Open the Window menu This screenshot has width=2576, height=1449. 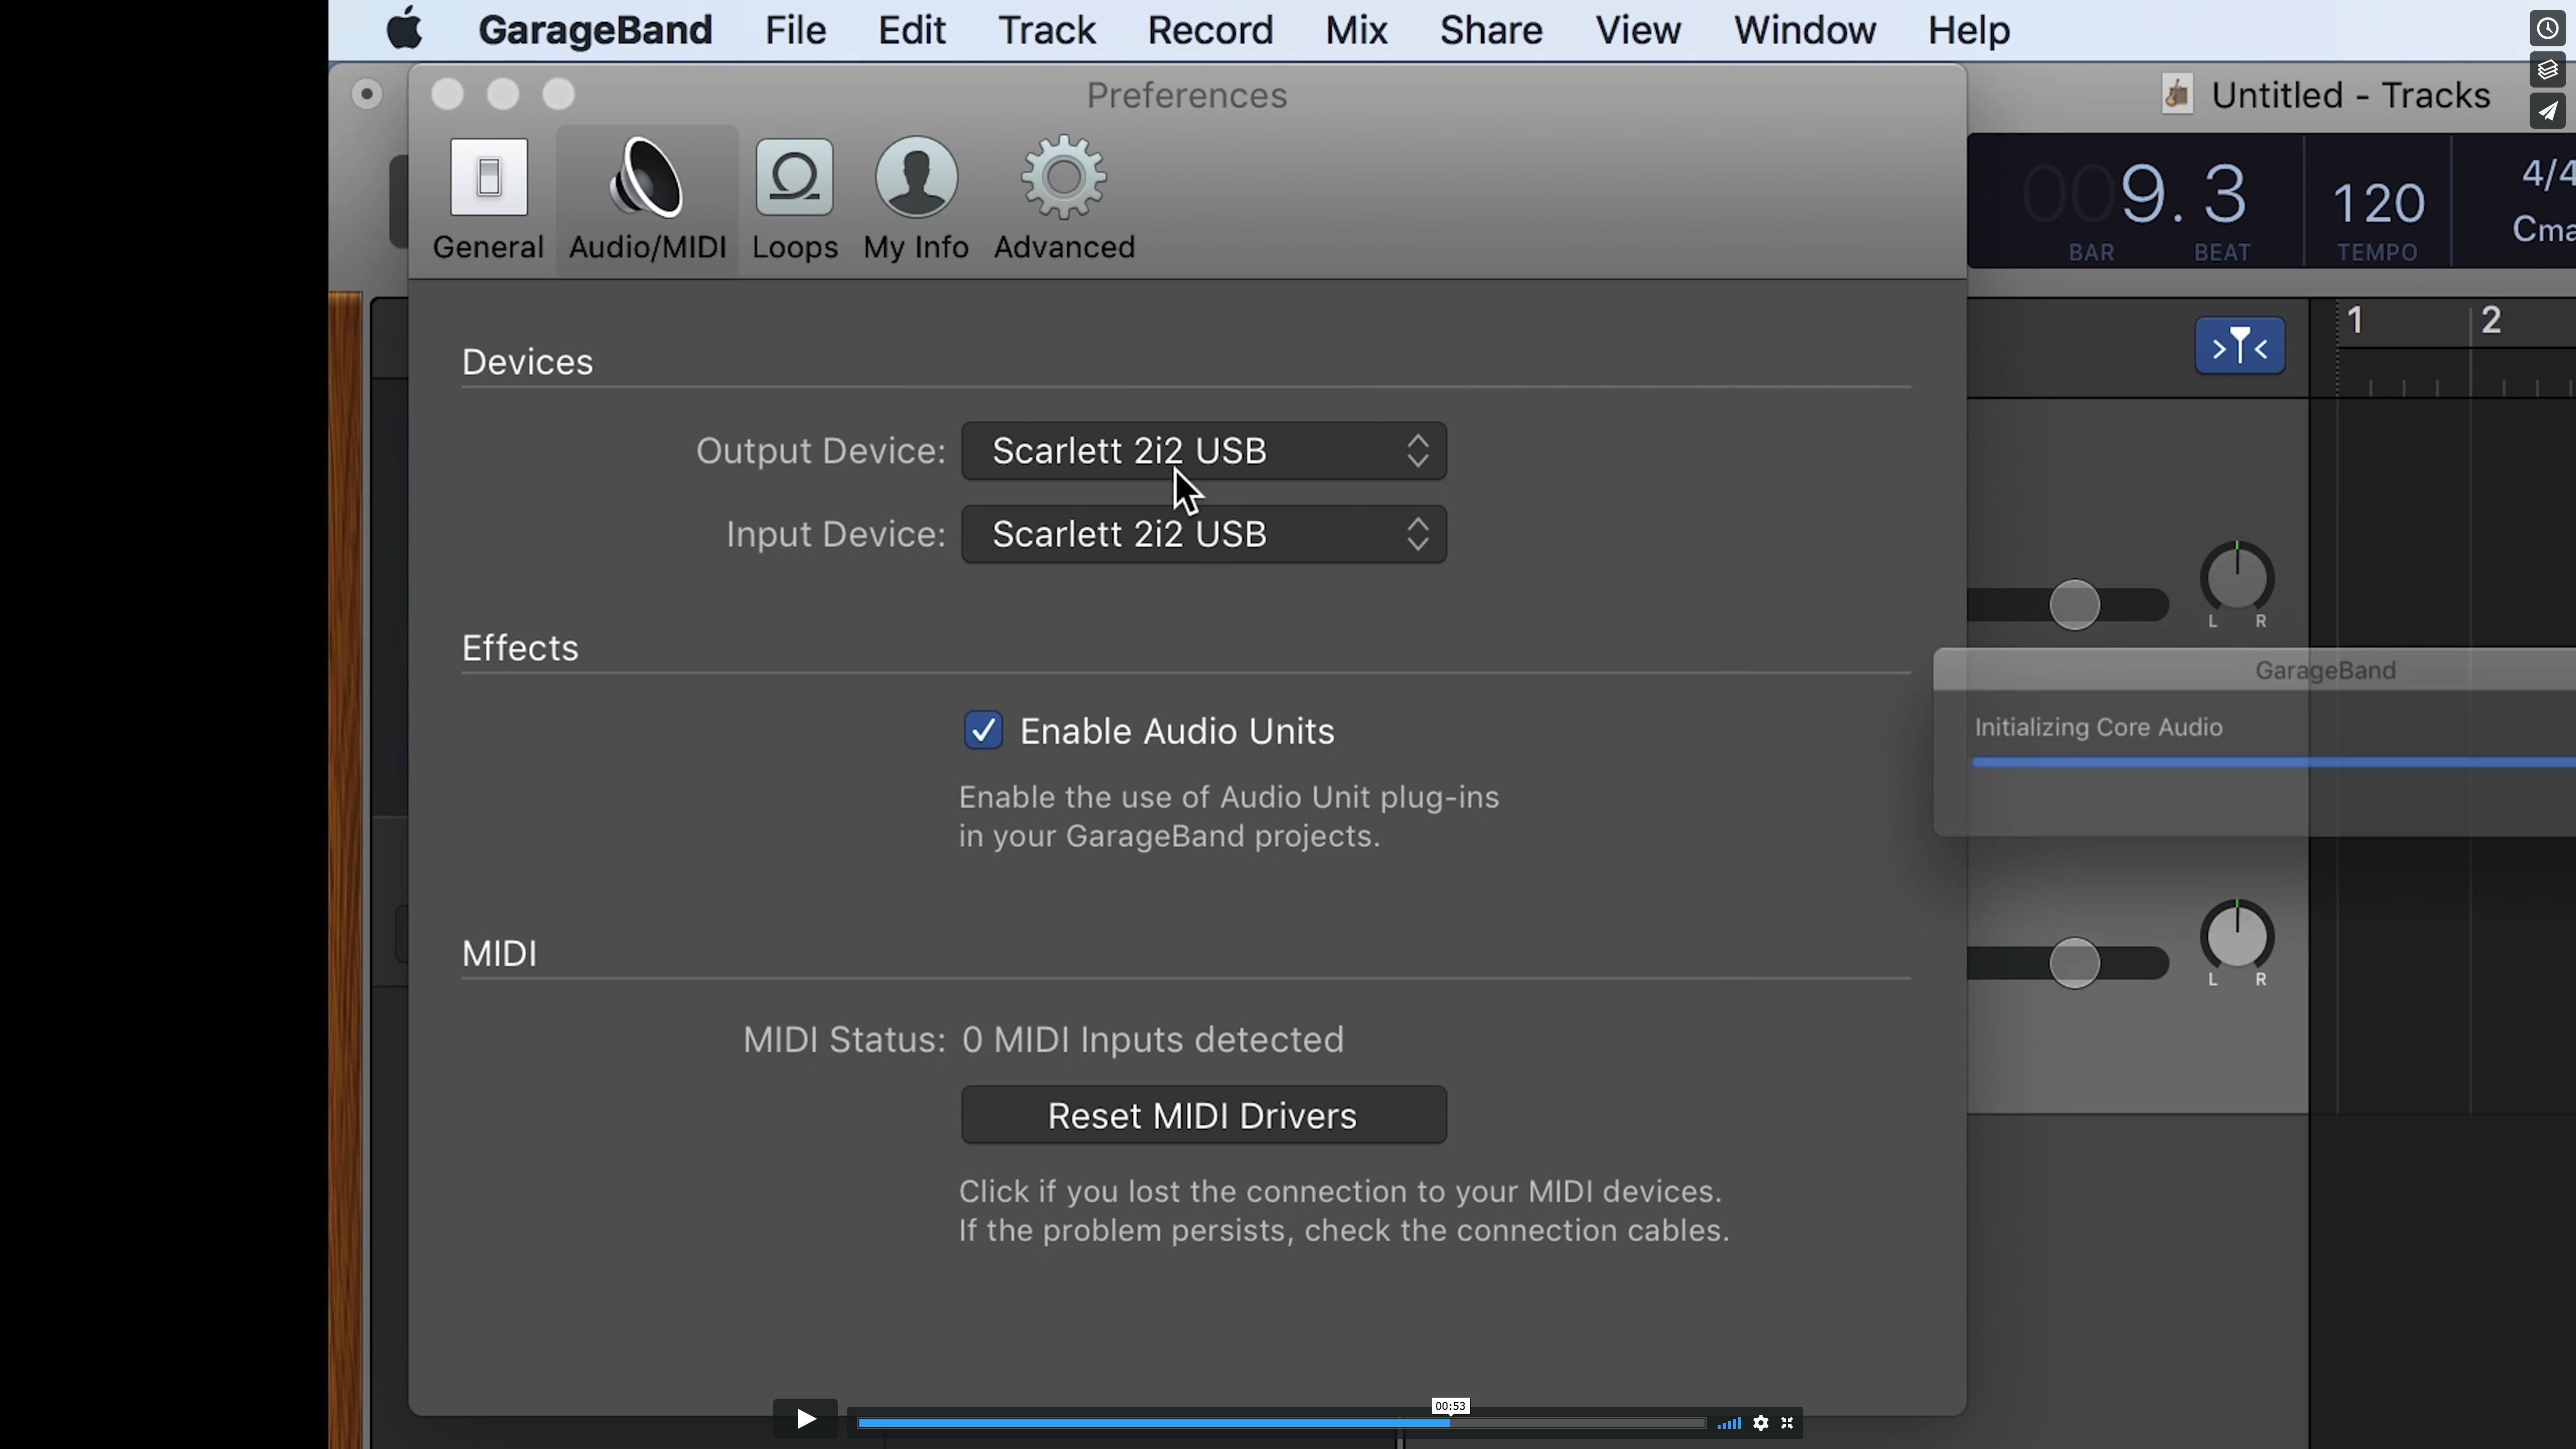[1805, 30]
